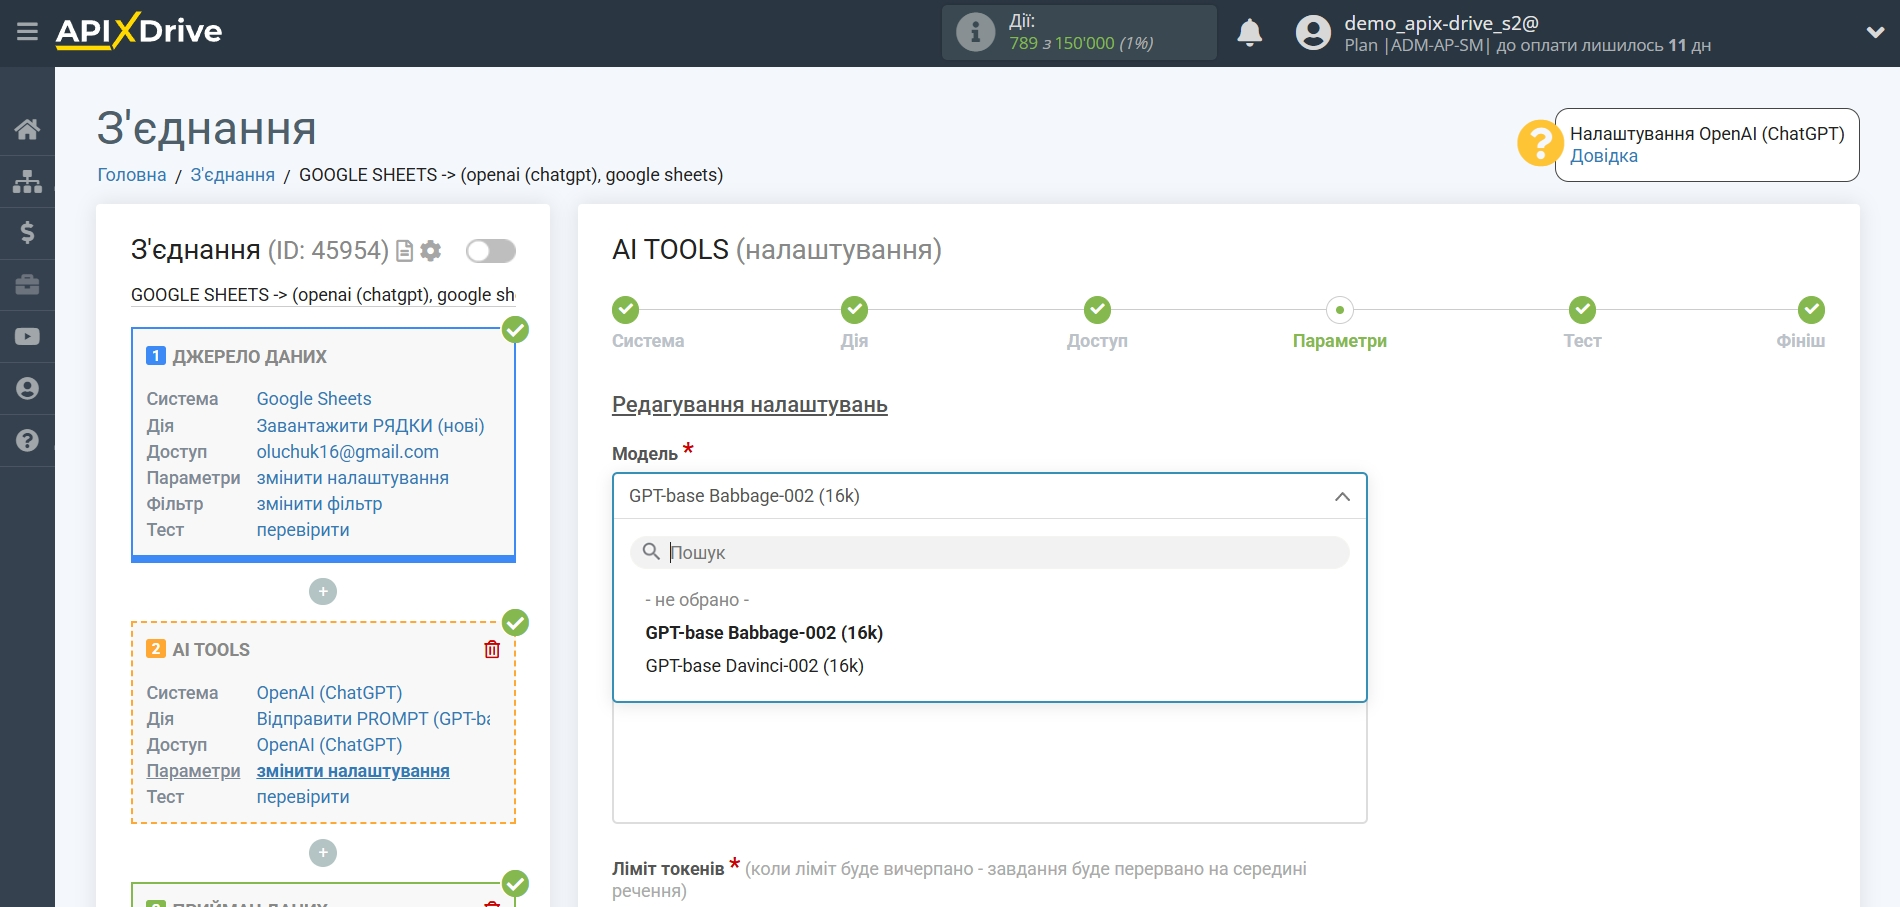Go to З'єднання breadcrumb
Image resolution: width=1900 pixels, height=907 pixels.
tap(232, 175)
